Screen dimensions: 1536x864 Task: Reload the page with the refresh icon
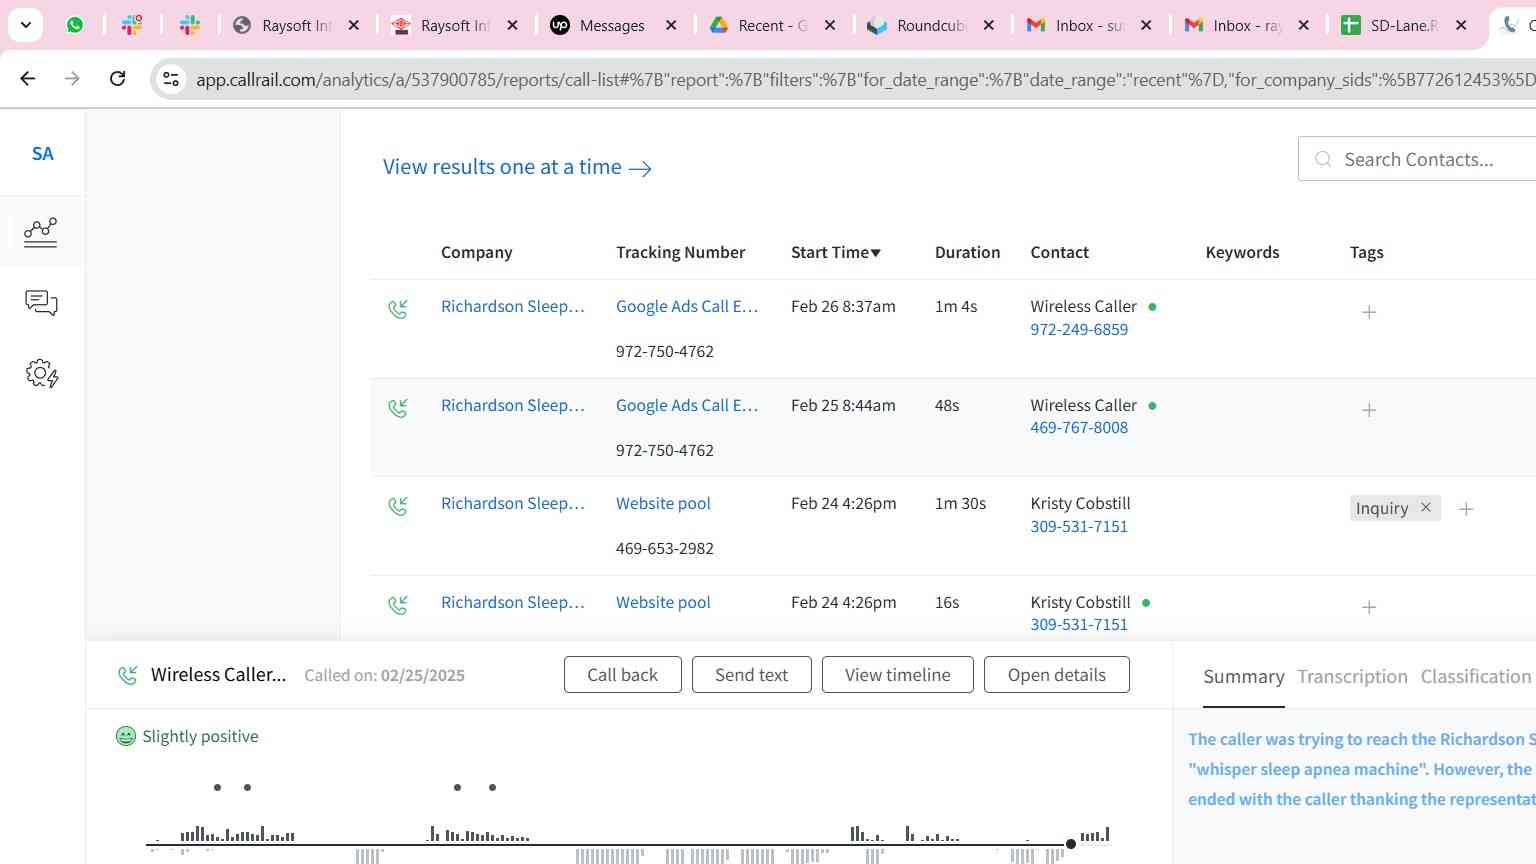click(x=117, y=78)
